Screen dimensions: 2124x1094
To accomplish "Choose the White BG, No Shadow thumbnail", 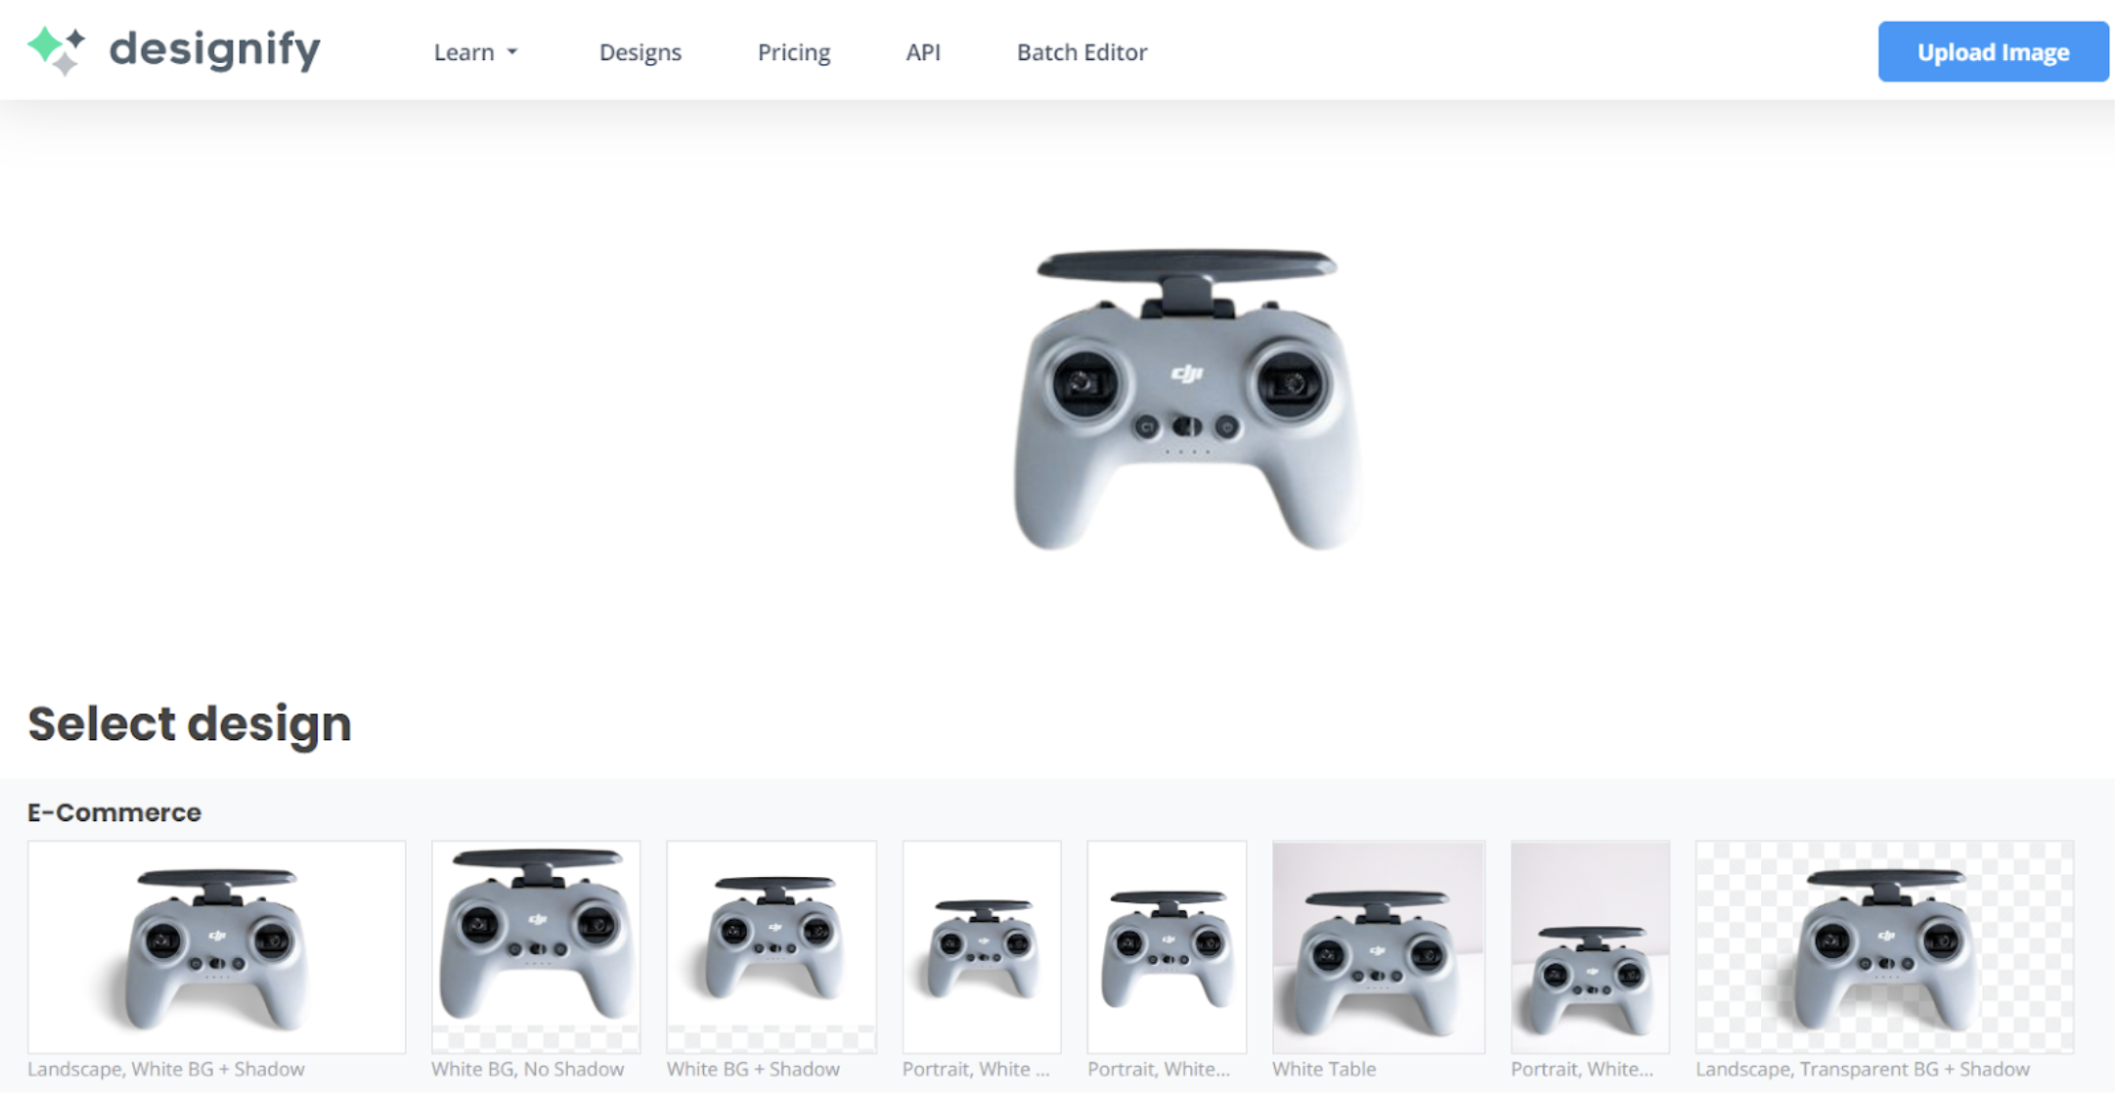I will 536,947.
